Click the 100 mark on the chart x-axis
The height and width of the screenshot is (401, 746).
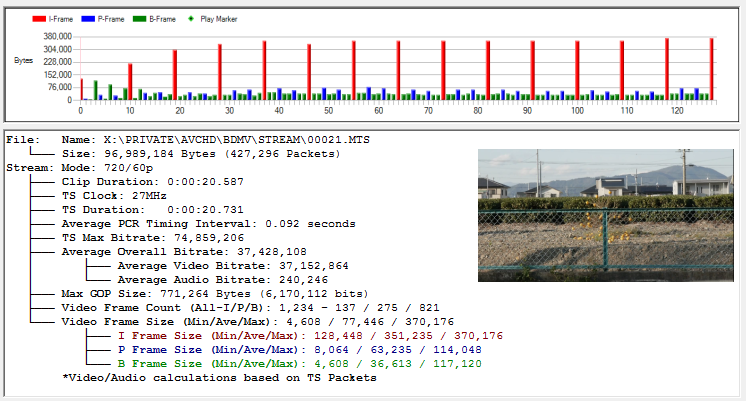(577, 110)
